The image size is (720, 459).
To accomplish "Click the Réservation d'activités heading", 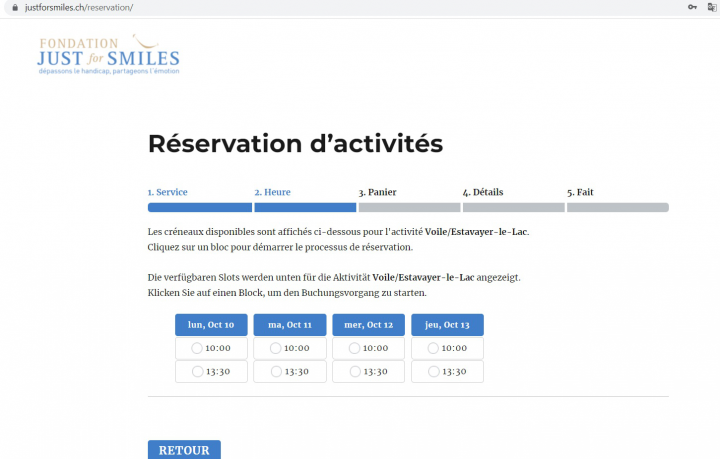I will pyautogui.click(x=295, y=144).
